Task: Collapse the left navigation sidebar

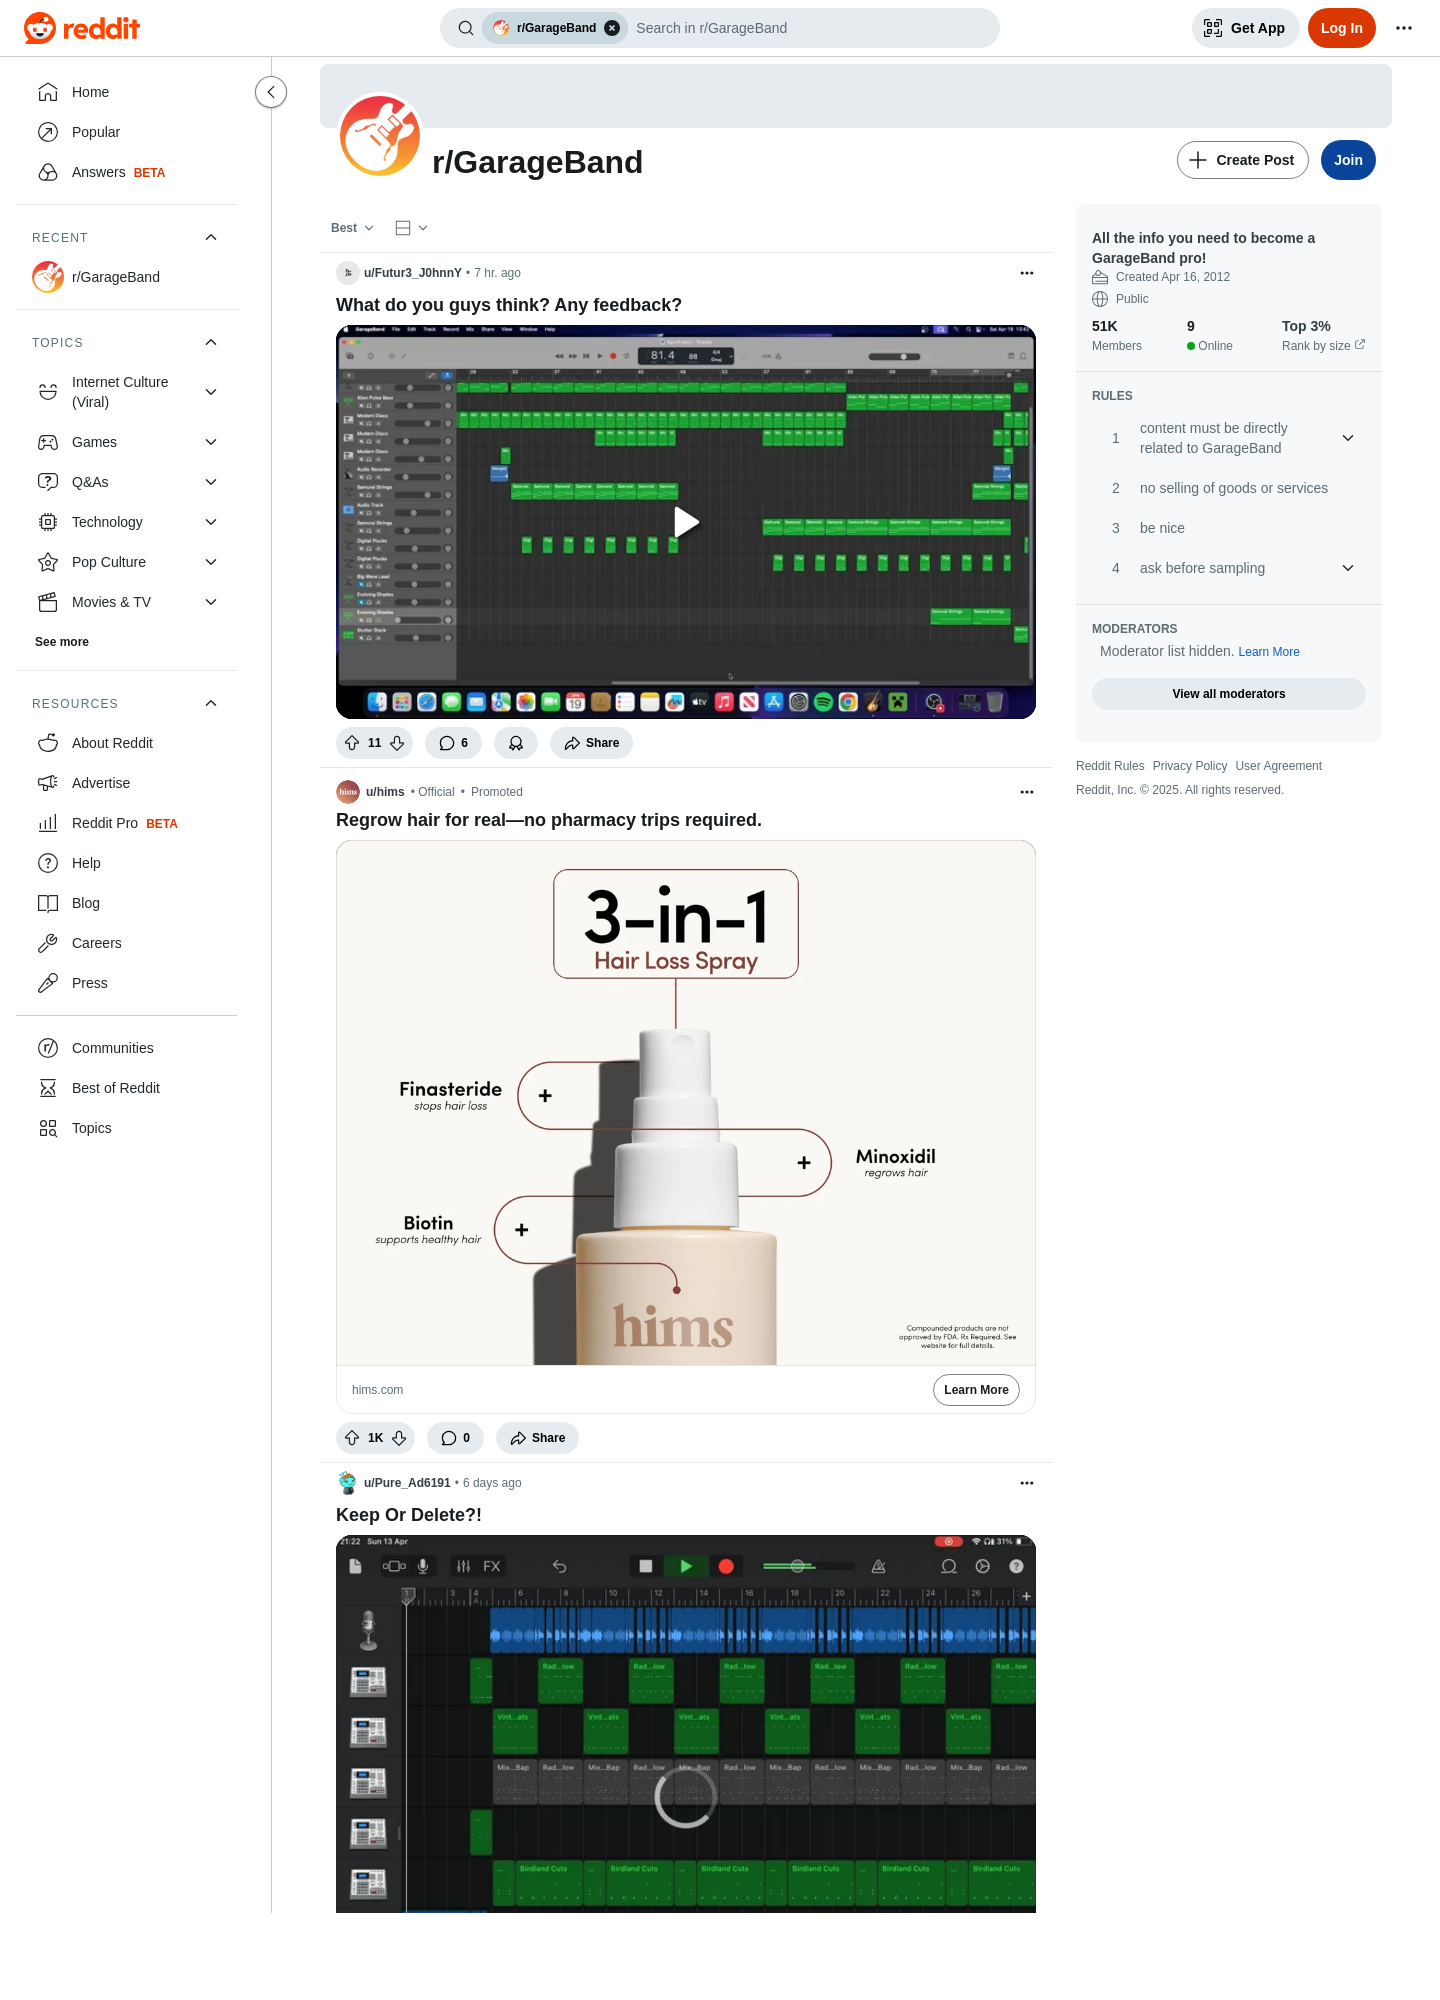Action: pos(271,92)
